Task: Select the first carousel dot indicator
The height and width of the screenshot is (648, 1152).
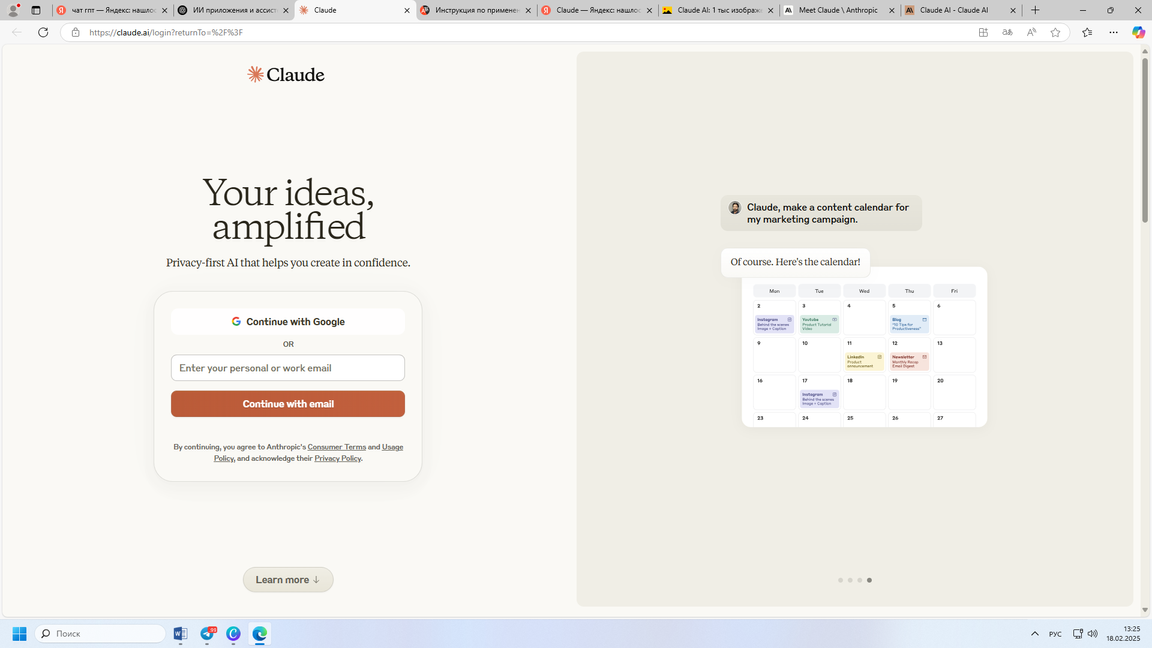Action: pos(840,580)
